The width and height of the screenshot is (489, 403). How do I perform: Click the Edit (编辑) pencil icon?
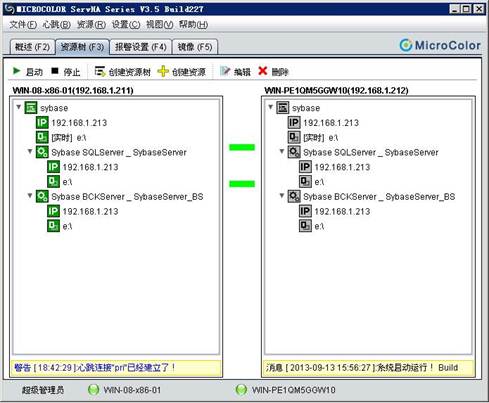click(x=225, y=71)
